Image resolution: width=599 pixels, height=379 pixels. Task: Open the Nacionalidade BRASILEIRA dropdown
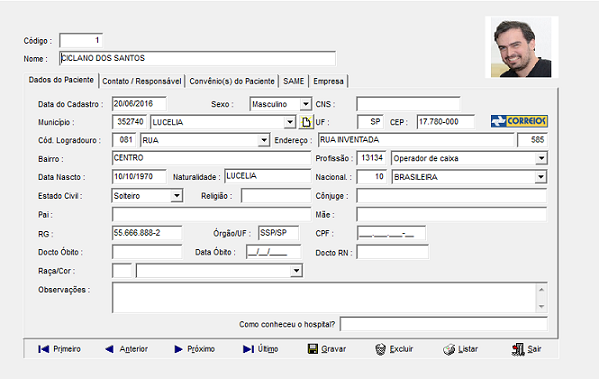(x=541, y=177)
